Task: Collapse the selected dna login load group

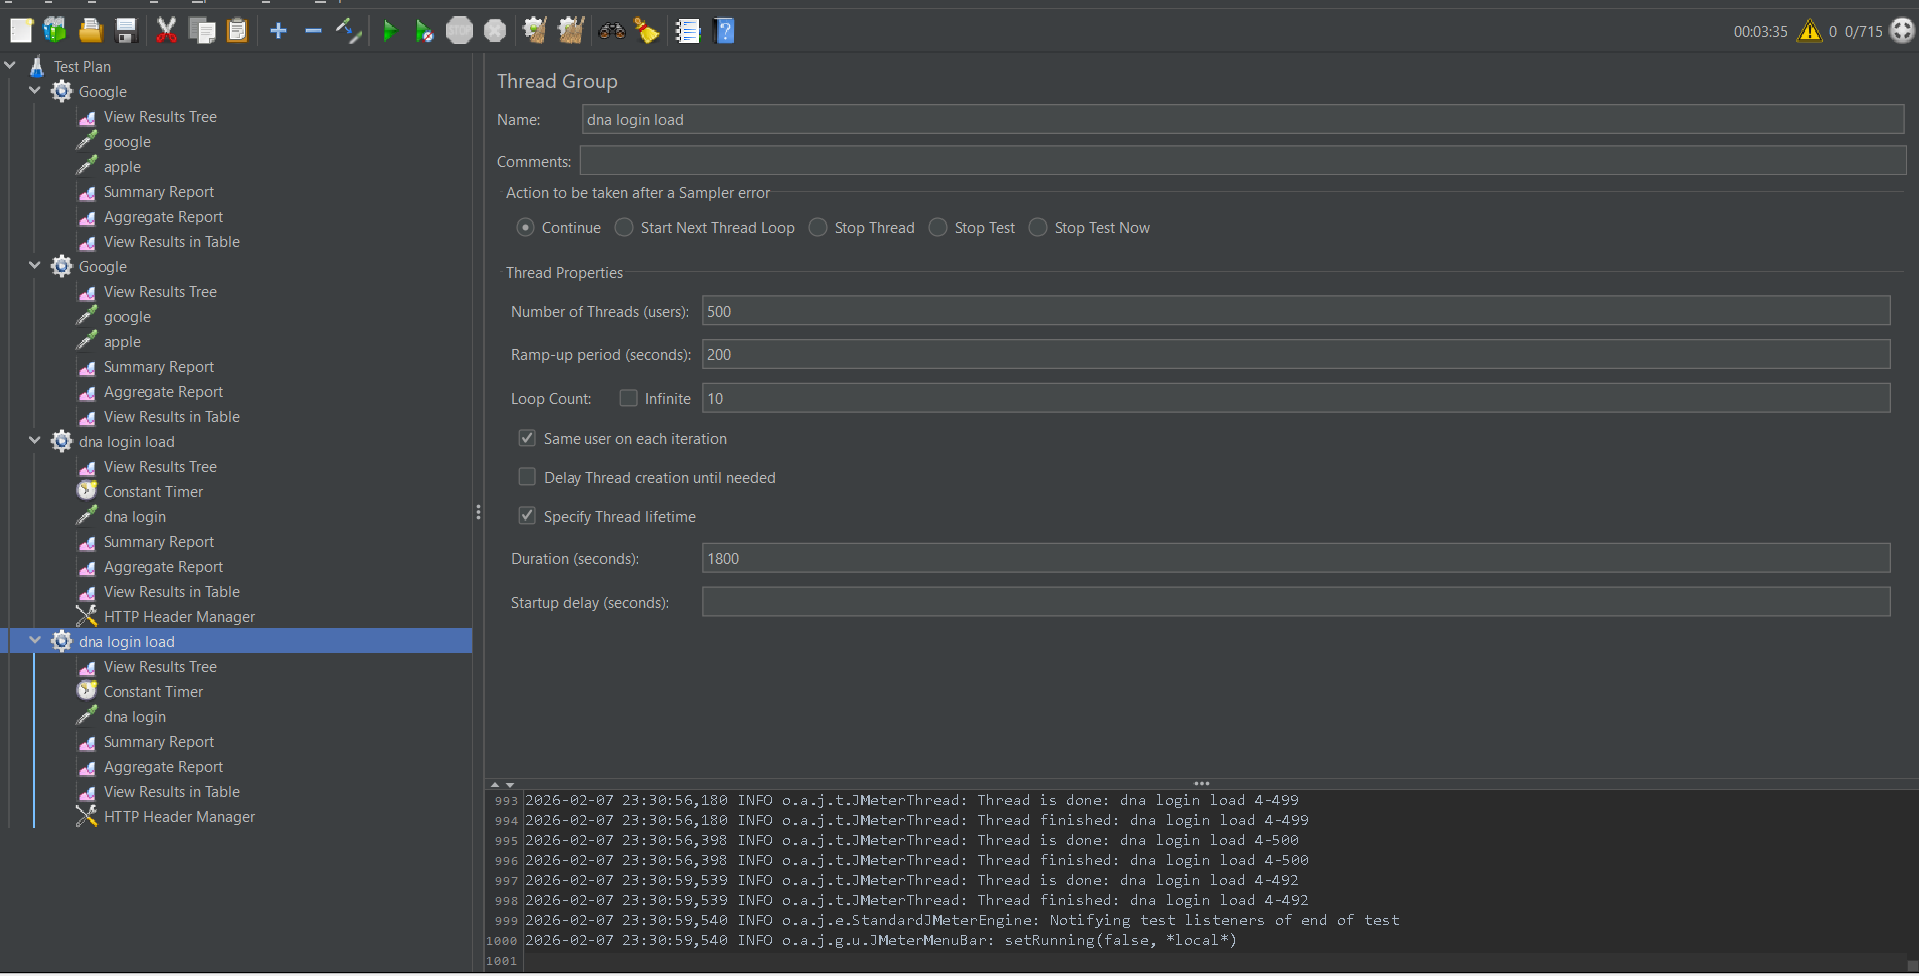Action: (35, 641)
